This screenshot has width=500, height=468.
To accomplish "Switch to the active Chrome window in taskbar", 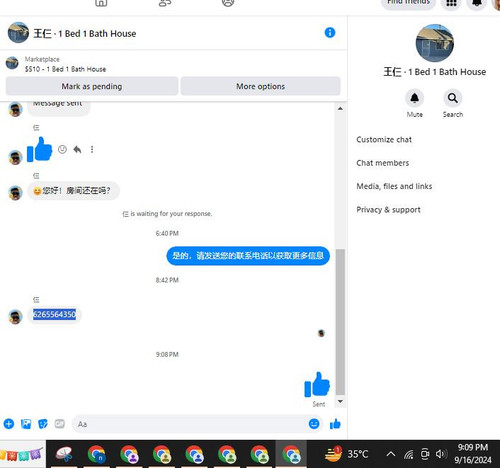I will point(292,454).
